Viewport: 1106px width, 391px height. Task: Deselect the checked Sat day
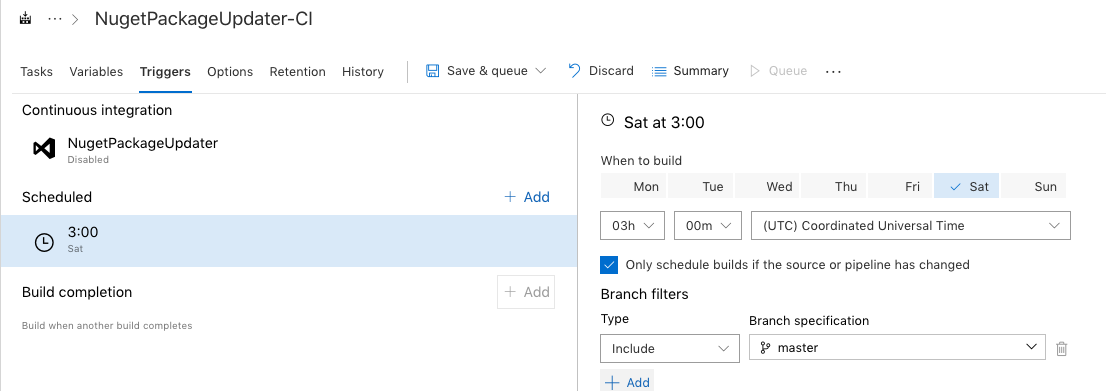[966, 186]
